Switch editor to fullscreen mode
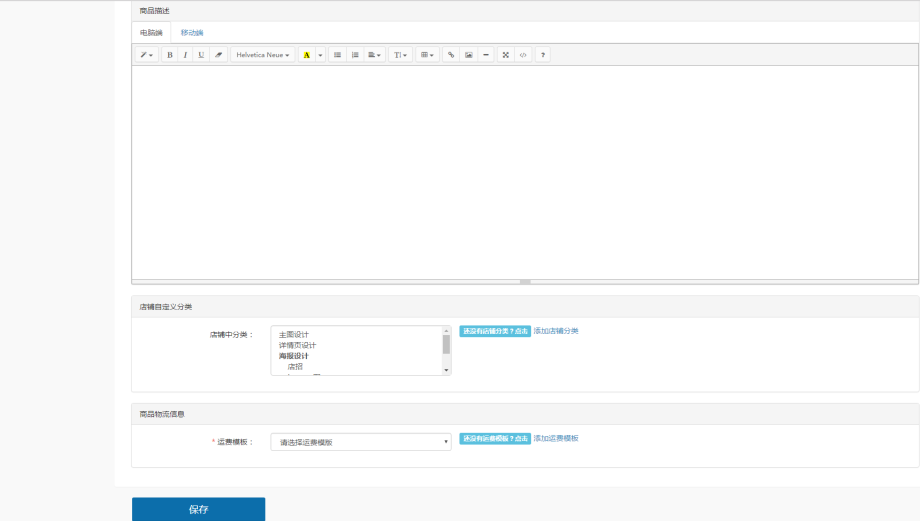This screenshot has height=521, width=920. point(505,55)
